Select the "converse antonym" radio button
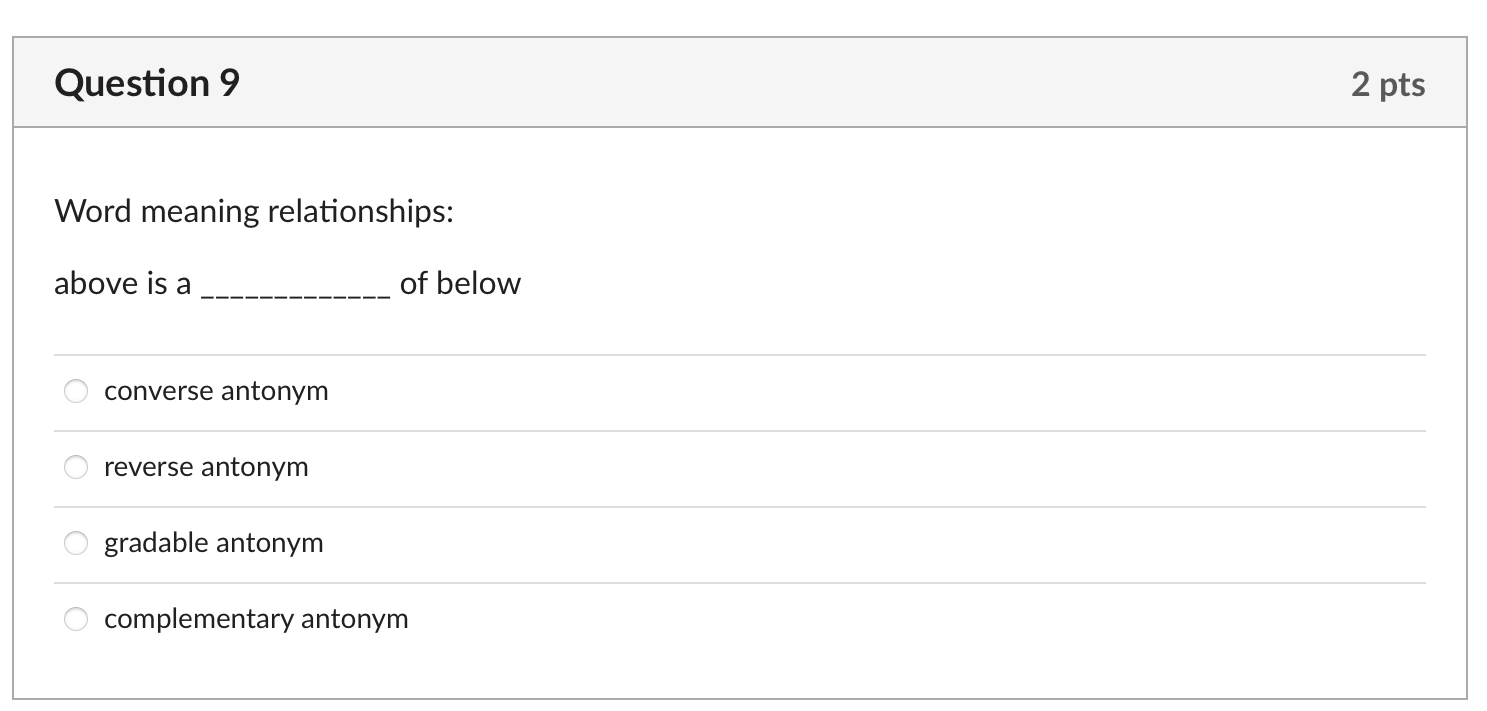The image size is (1487, 711). (x=77, y=391)
